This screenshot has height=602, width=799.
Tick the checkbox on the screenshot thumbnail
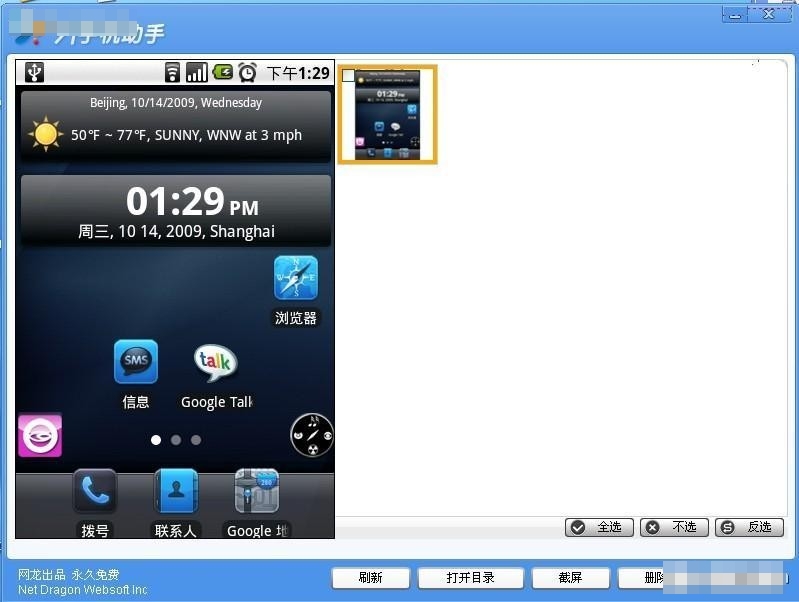pyautogui.click(x=349, y=75)
